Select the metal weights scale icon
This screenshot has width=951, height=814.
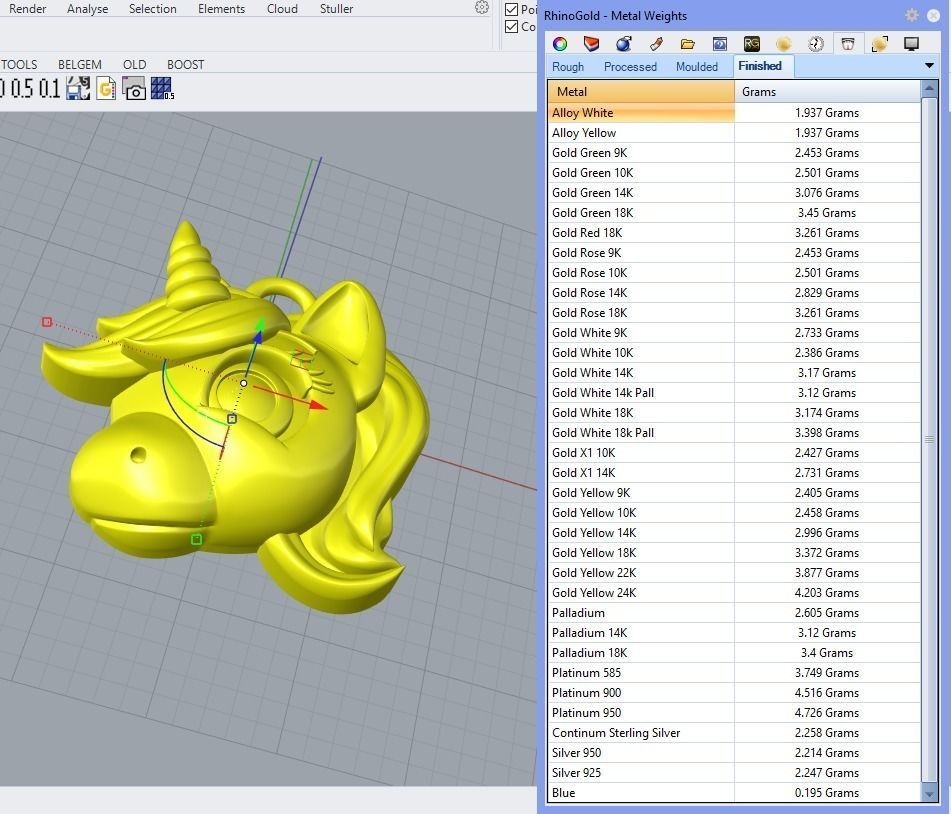[x=848, y=44]
